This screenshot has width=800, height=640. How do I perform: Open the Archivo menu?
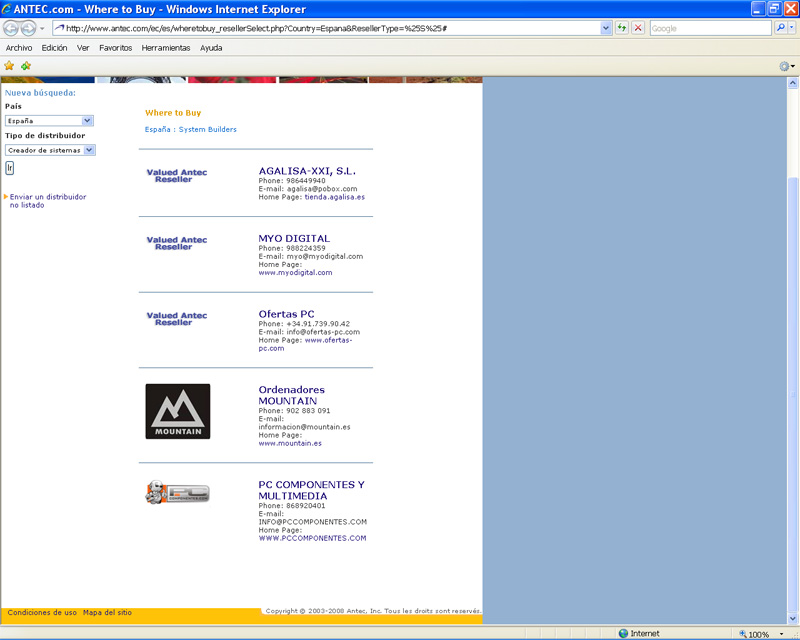tap(19, 48)
